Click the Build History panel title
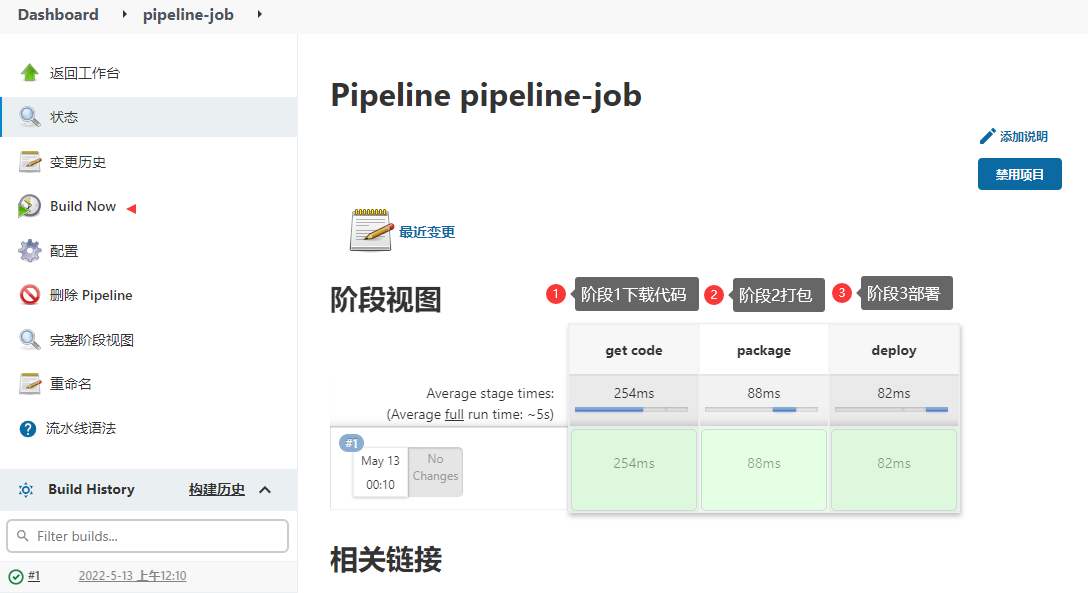Image resolution: width=1088 pixels, height=593 pixels. tap(91, 489)
